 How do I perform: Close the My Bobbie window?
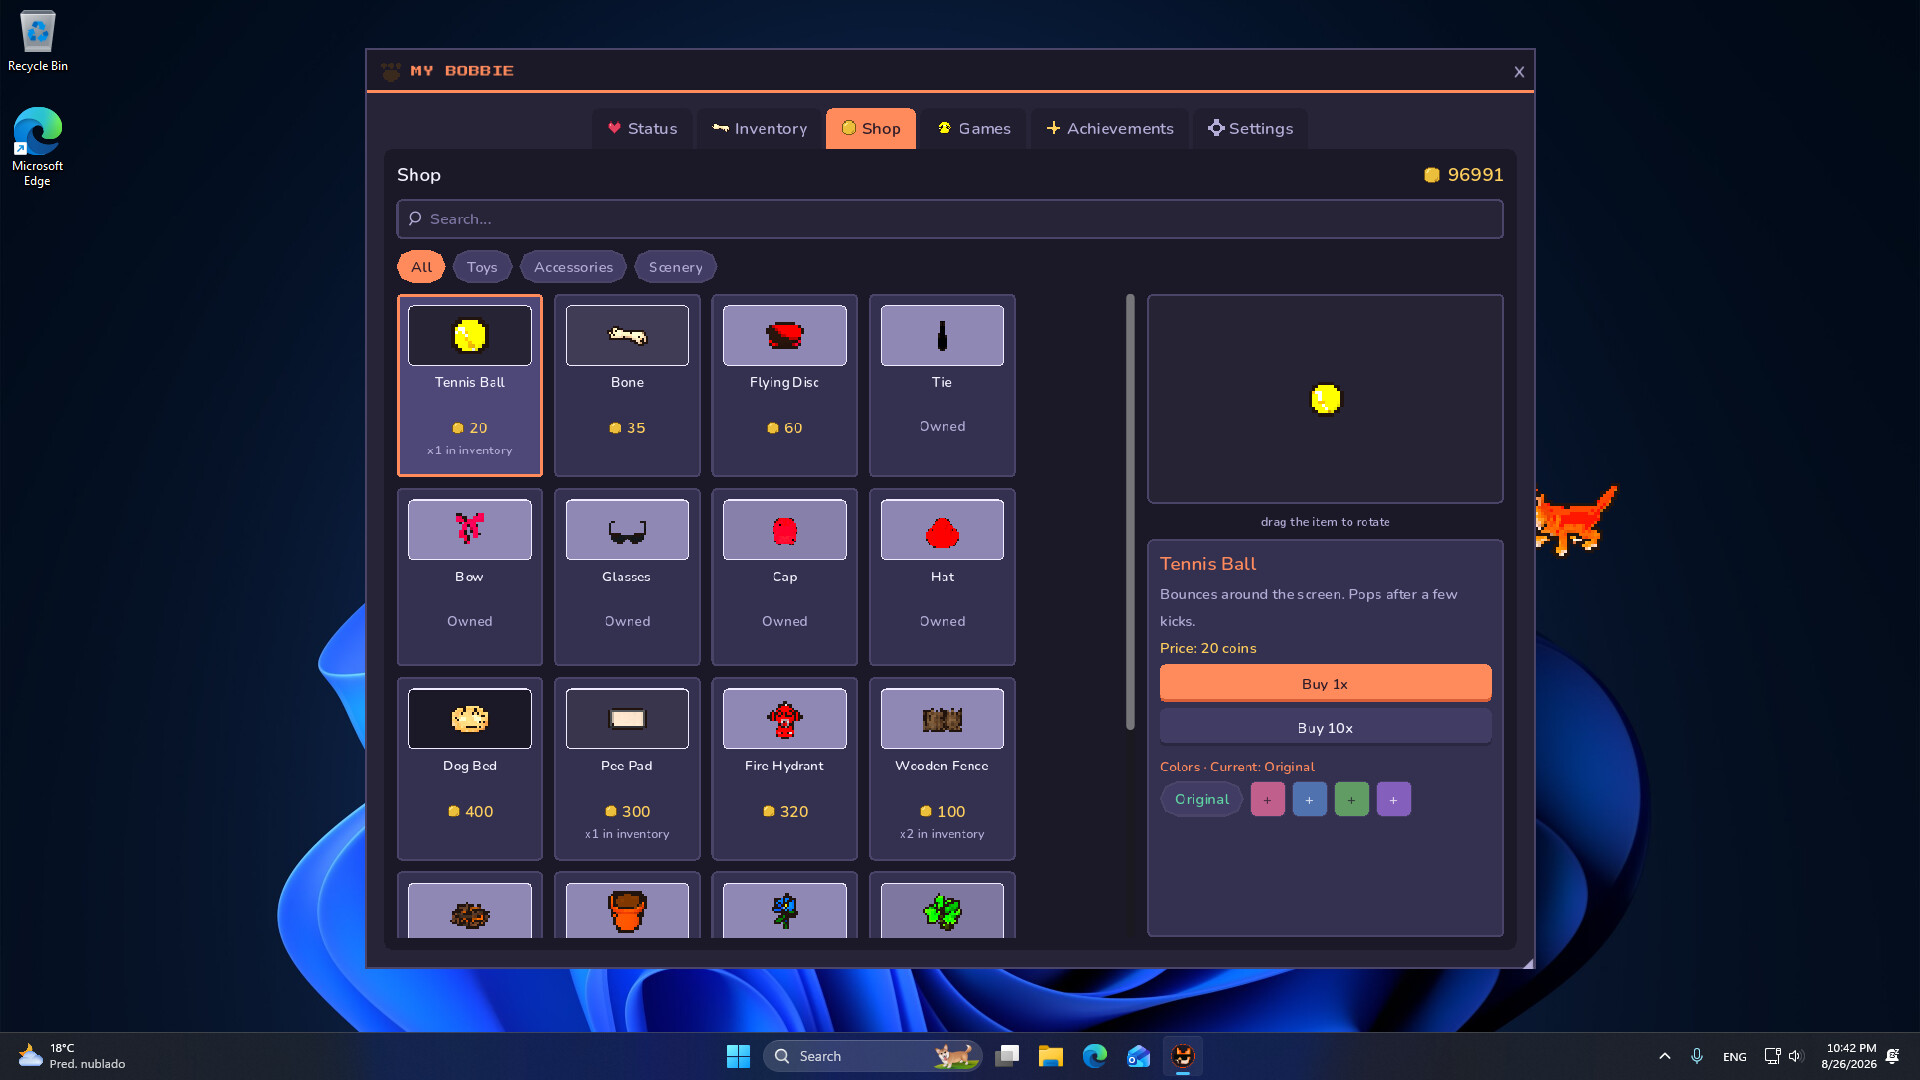tap(1519, 71)
